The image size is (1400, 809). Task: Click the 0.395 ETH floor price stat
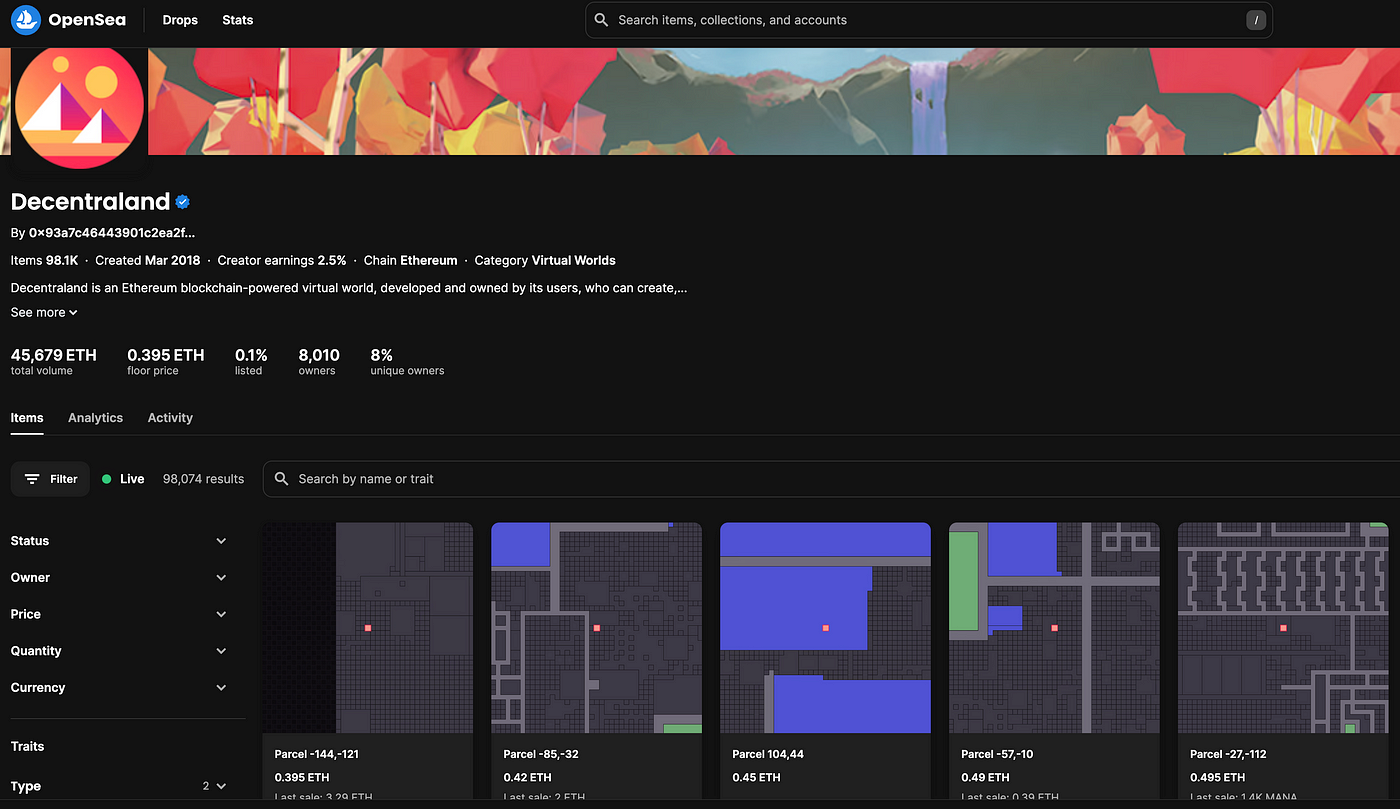click(166, 362)
